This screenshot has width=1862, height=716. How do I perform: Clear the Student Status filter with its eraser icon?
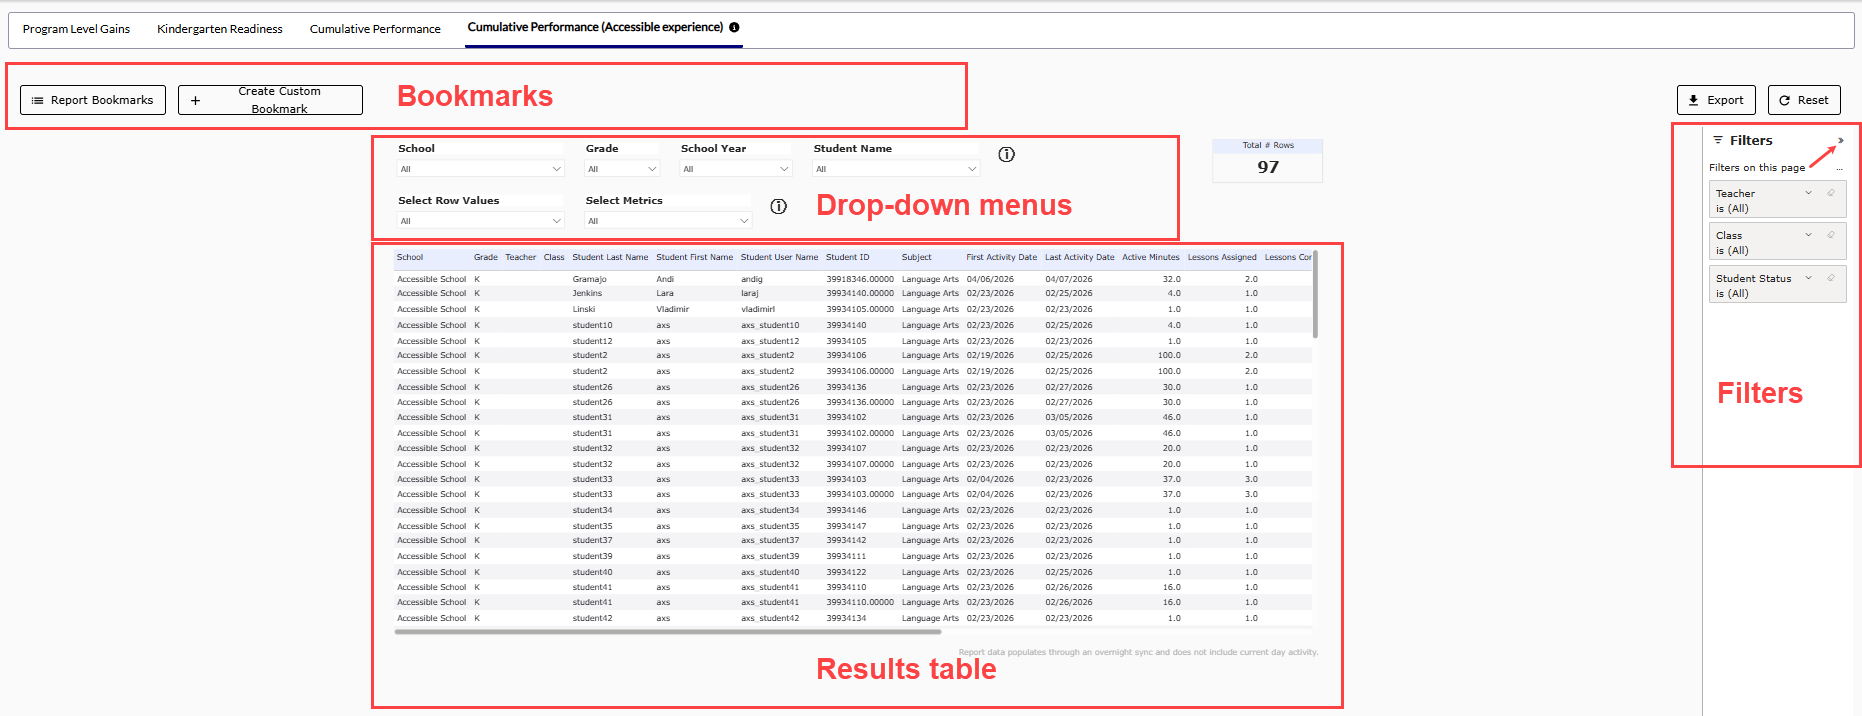(1831, 278)
